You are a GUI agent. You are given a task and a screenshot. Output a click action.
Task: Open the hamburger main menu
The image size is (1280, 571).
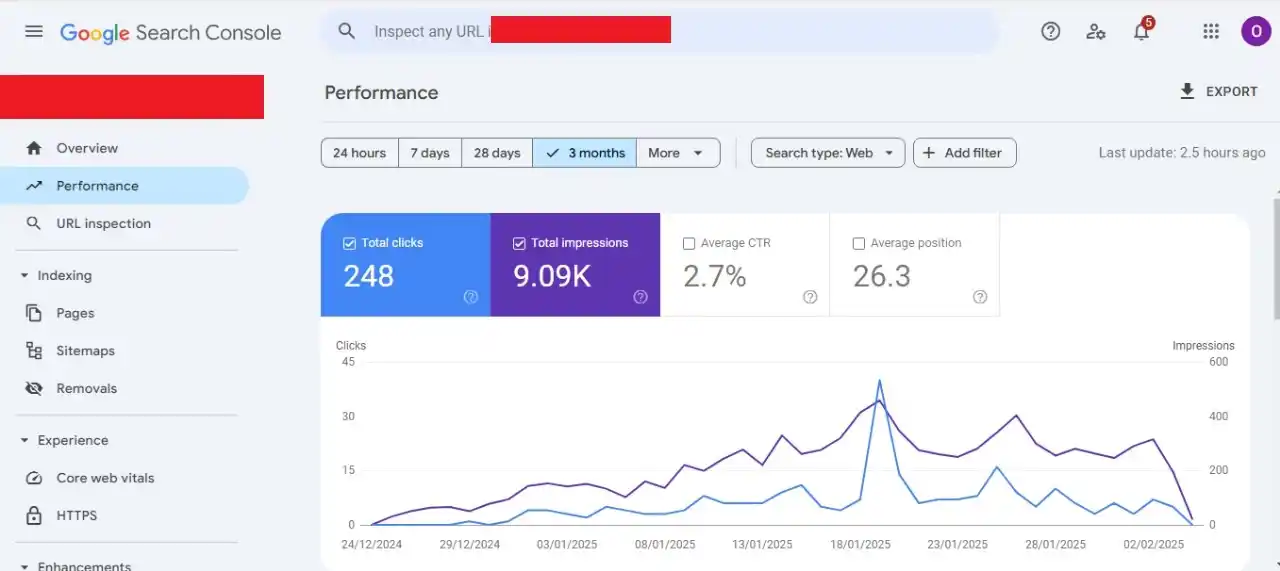click(x=34, y=32)
